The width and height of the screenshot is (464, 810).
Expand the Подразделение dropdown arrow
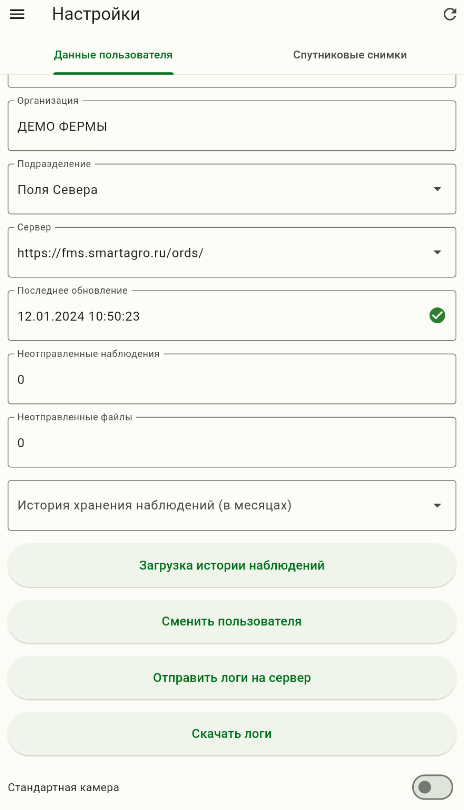[437, 189]
